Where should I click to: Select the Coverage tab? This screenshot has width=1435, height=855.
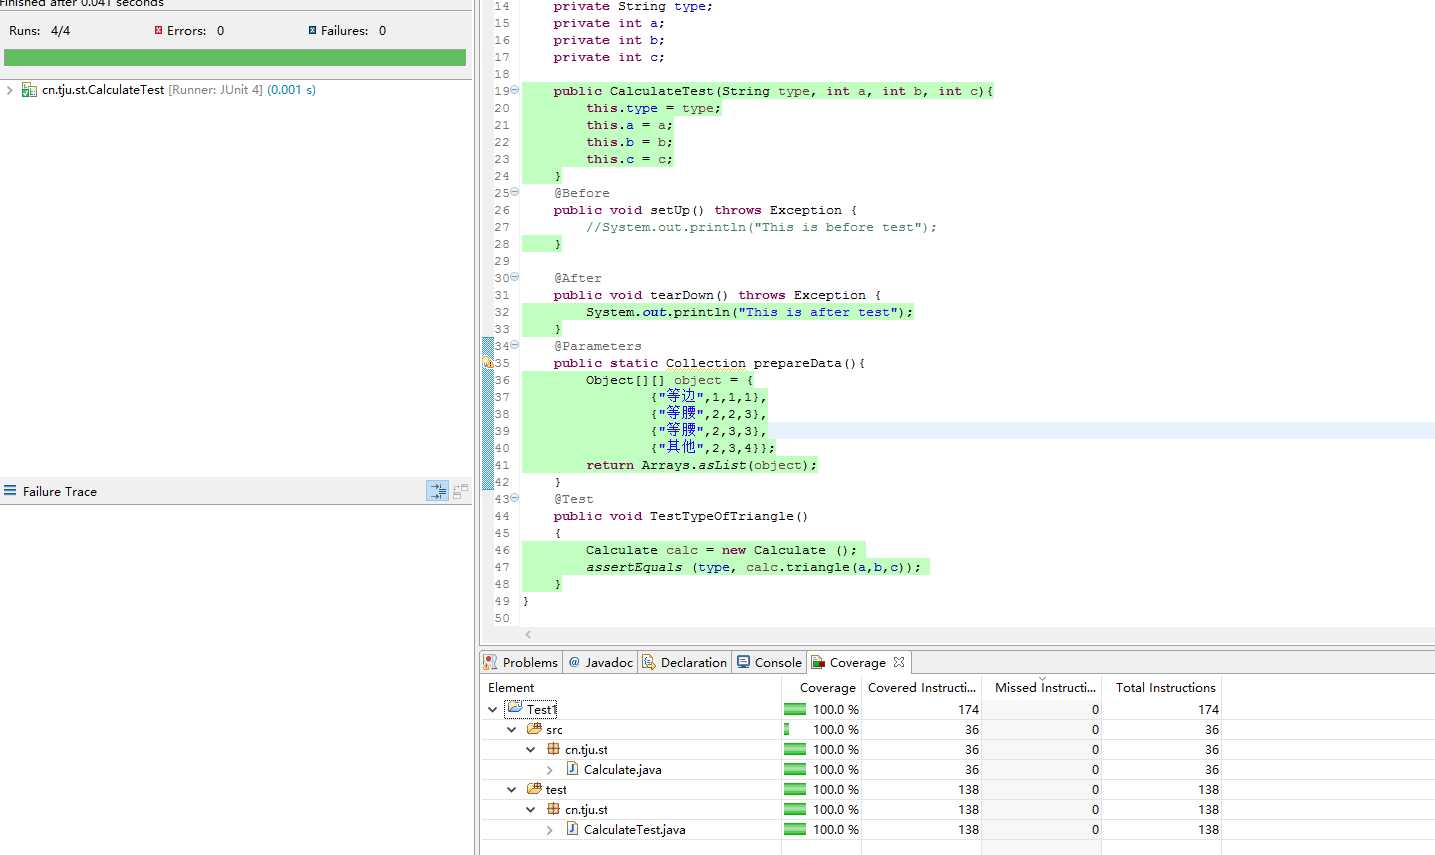click(857, 662)
